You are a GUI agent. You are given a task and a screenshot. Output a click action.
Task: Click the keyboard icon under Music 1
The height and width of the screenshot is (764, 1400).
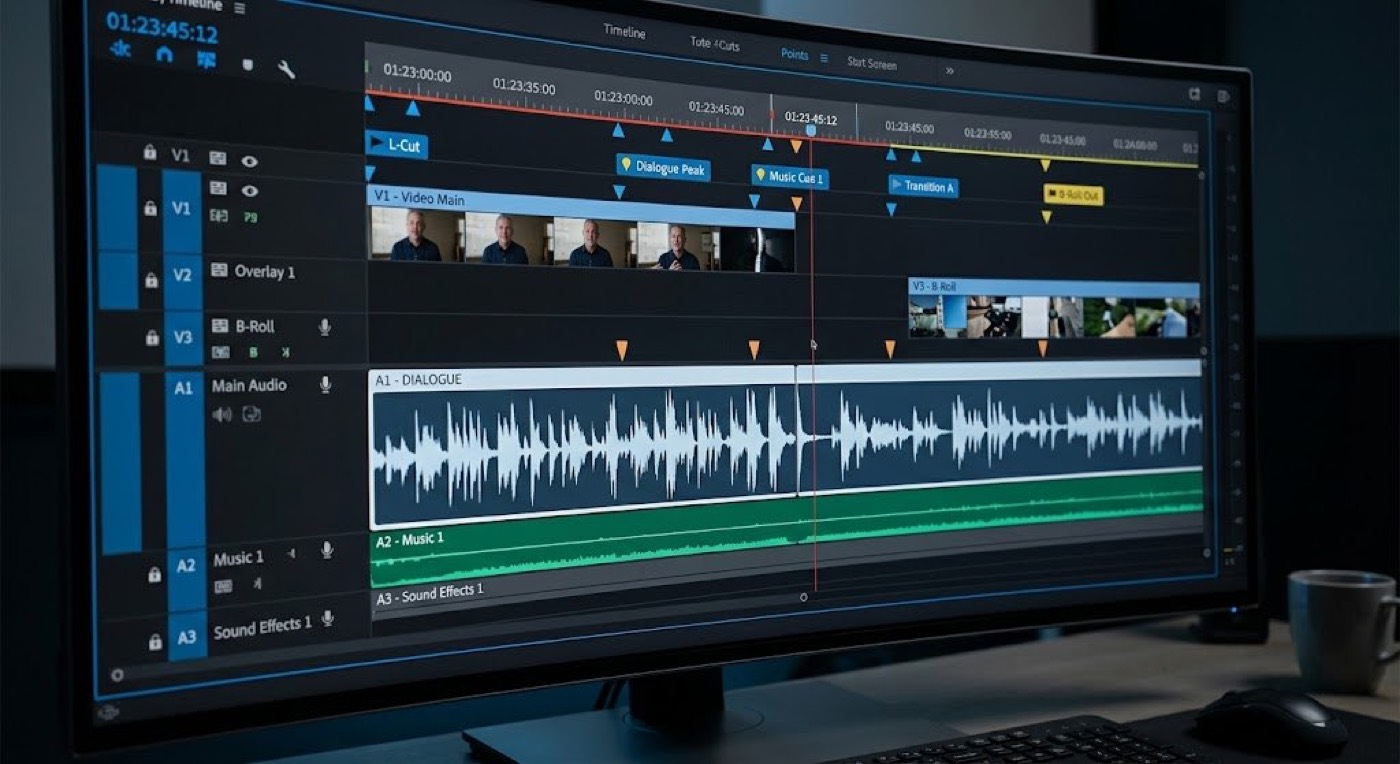(x=223, y=586)
